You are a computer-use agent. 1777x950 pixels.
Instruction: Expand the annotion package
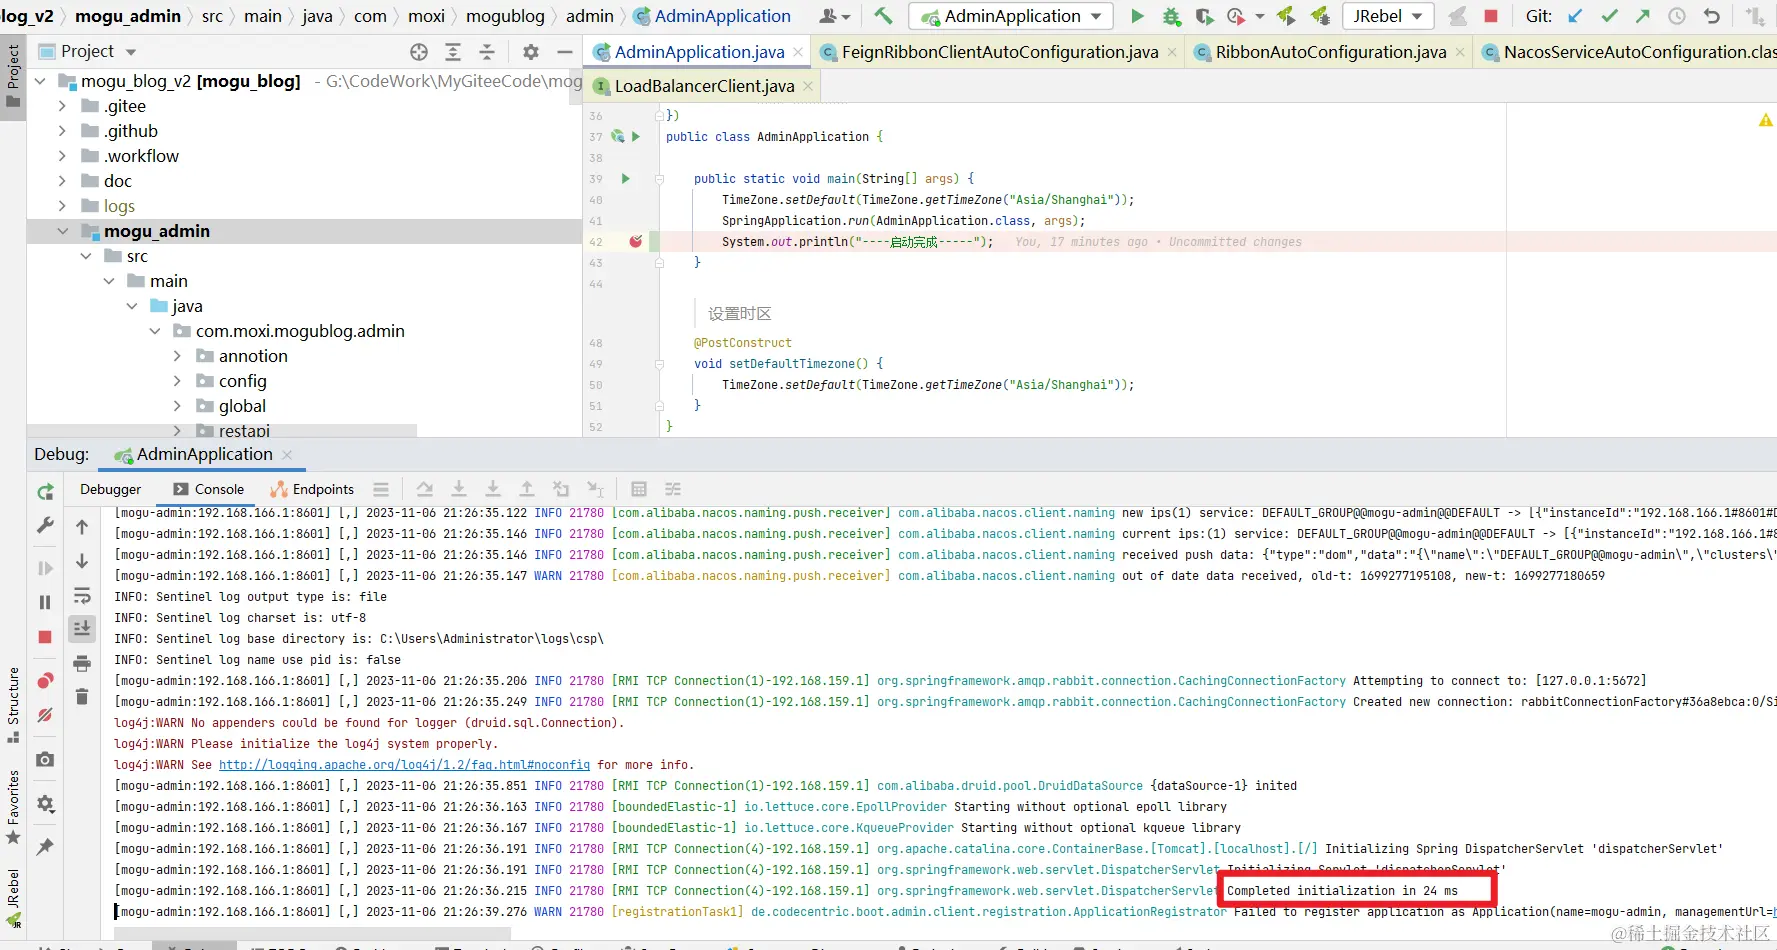(177, 356)
